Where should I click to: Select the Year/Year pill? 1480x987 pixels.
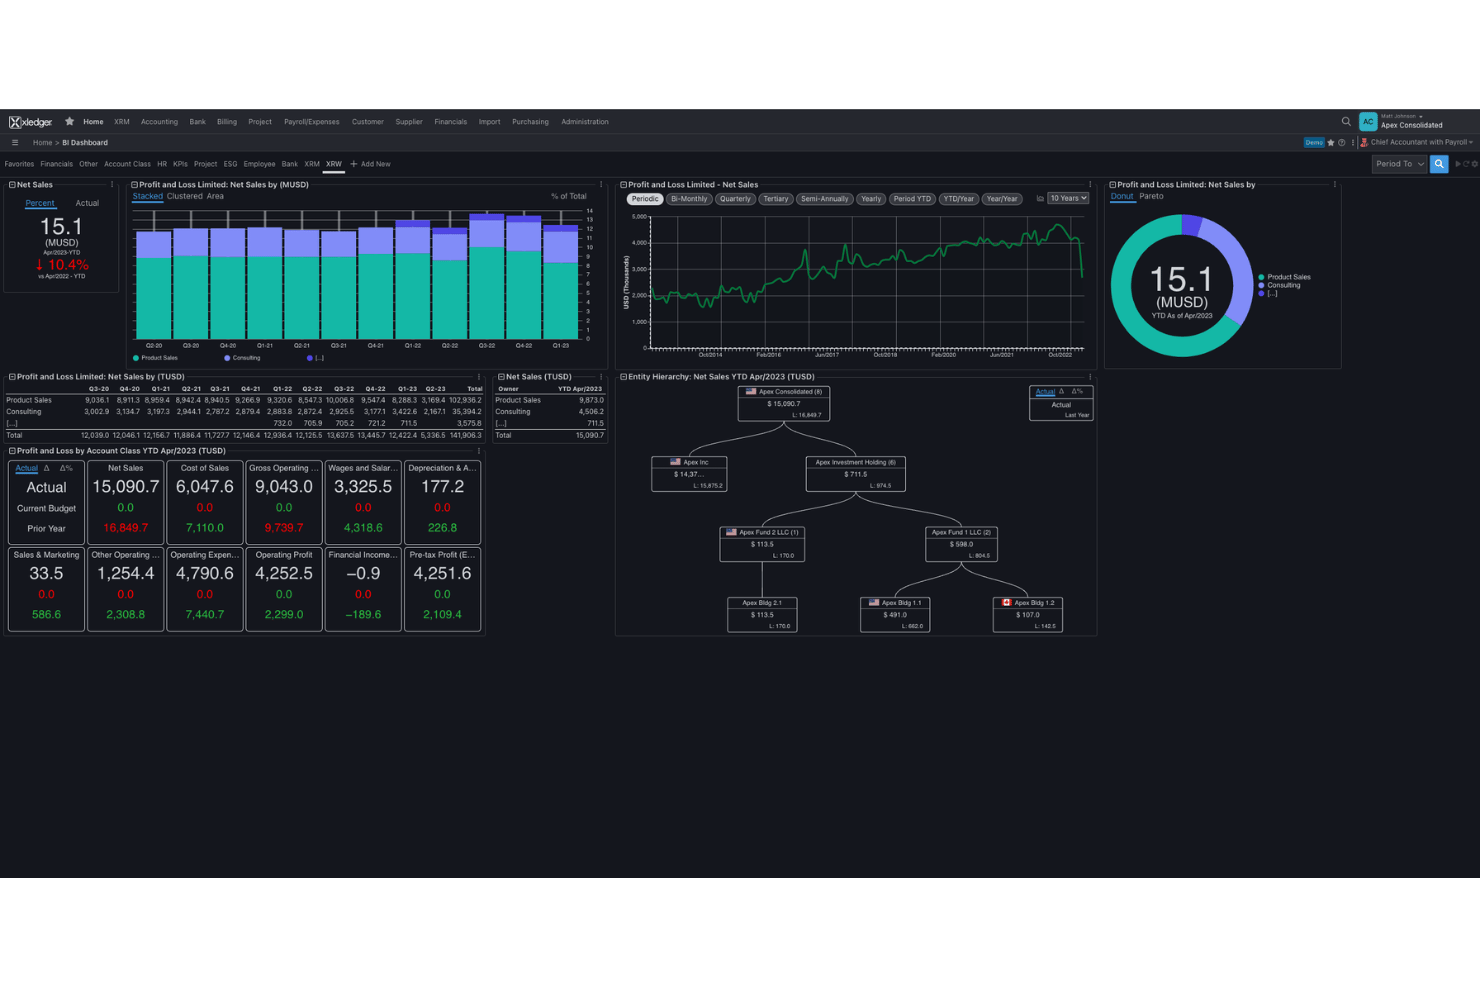(1002, 199)
